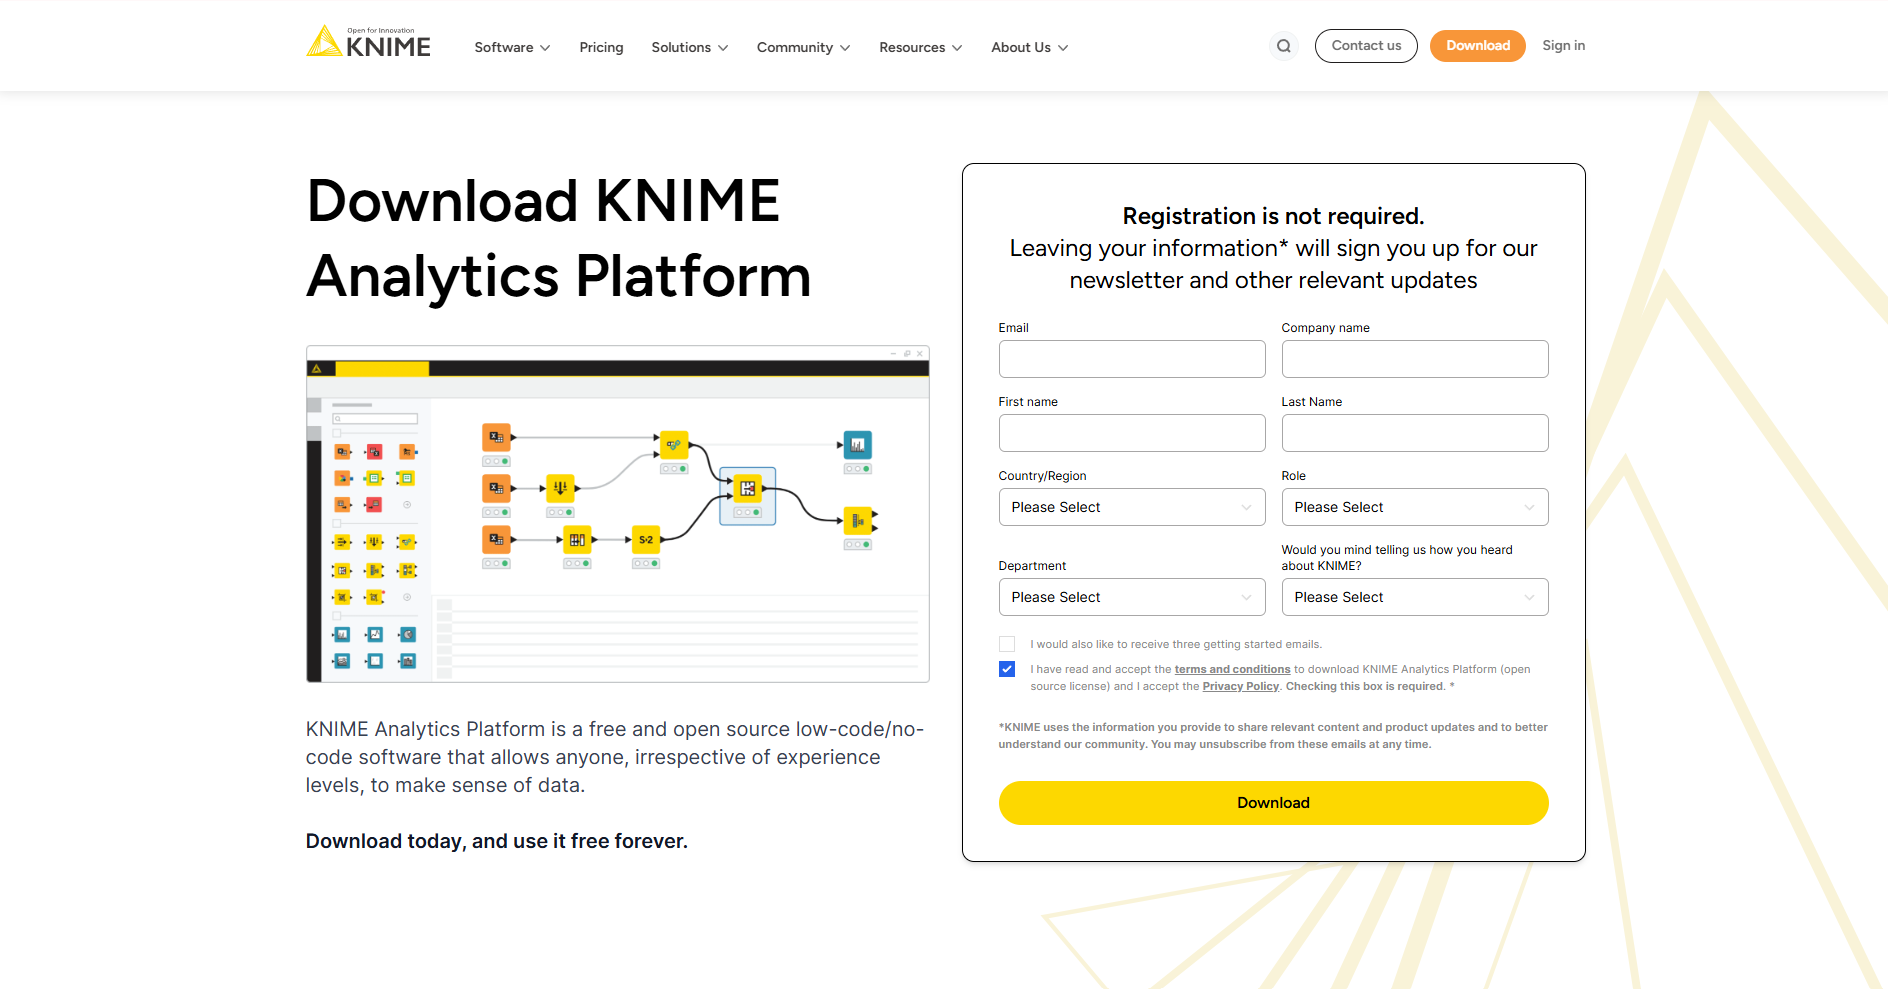Click the Contact us button
This screenshot has width=1888, height=991.
pyautogui.click(x=1366, y=45)
